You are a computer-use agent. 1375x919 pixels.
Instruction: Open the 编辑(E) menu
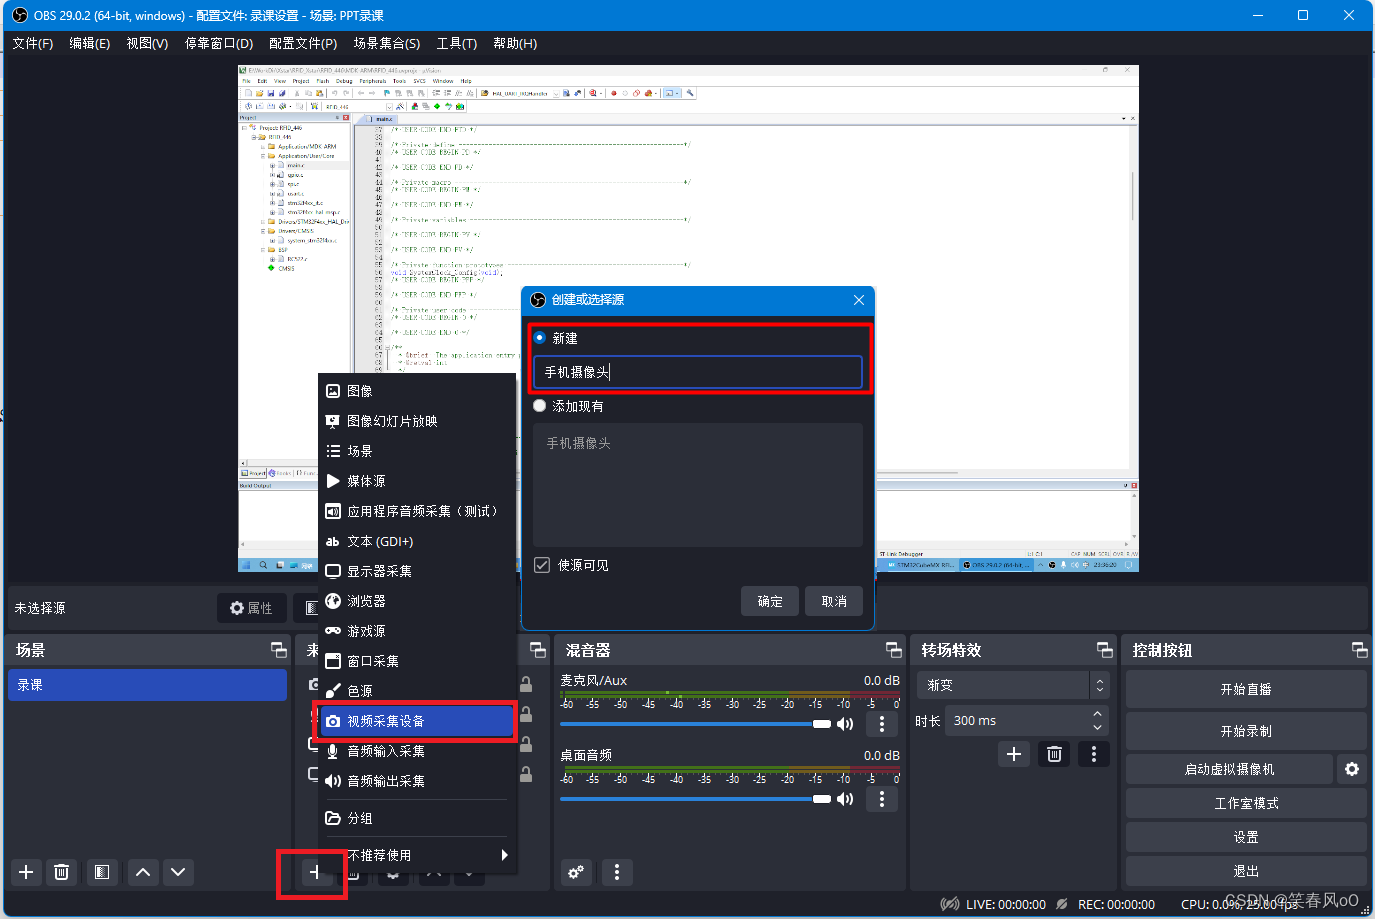coord(90,43)
